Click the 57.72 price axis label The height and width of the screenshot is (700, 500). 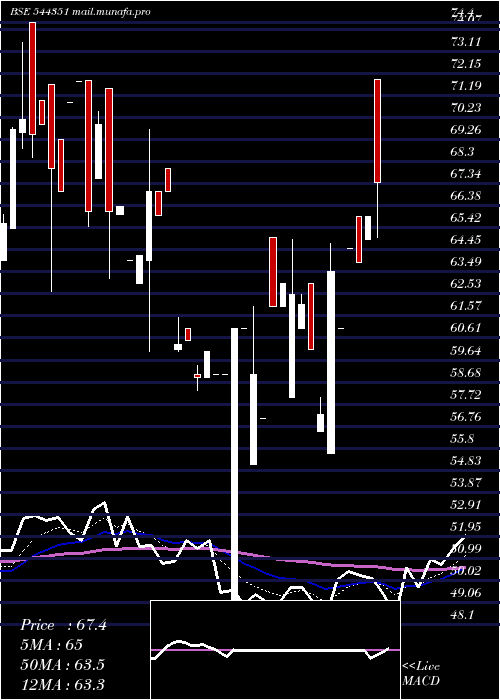click(466, 395)
